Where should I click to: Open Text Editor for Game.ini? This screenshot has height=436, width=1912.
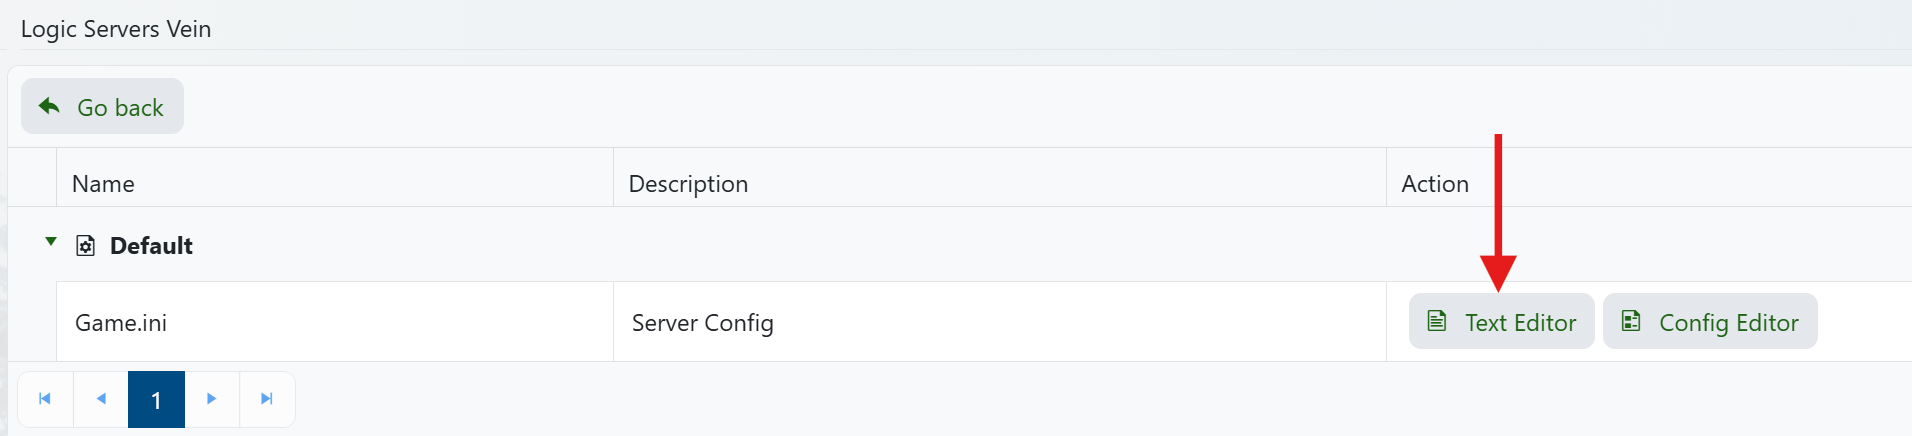point(1501,322)
